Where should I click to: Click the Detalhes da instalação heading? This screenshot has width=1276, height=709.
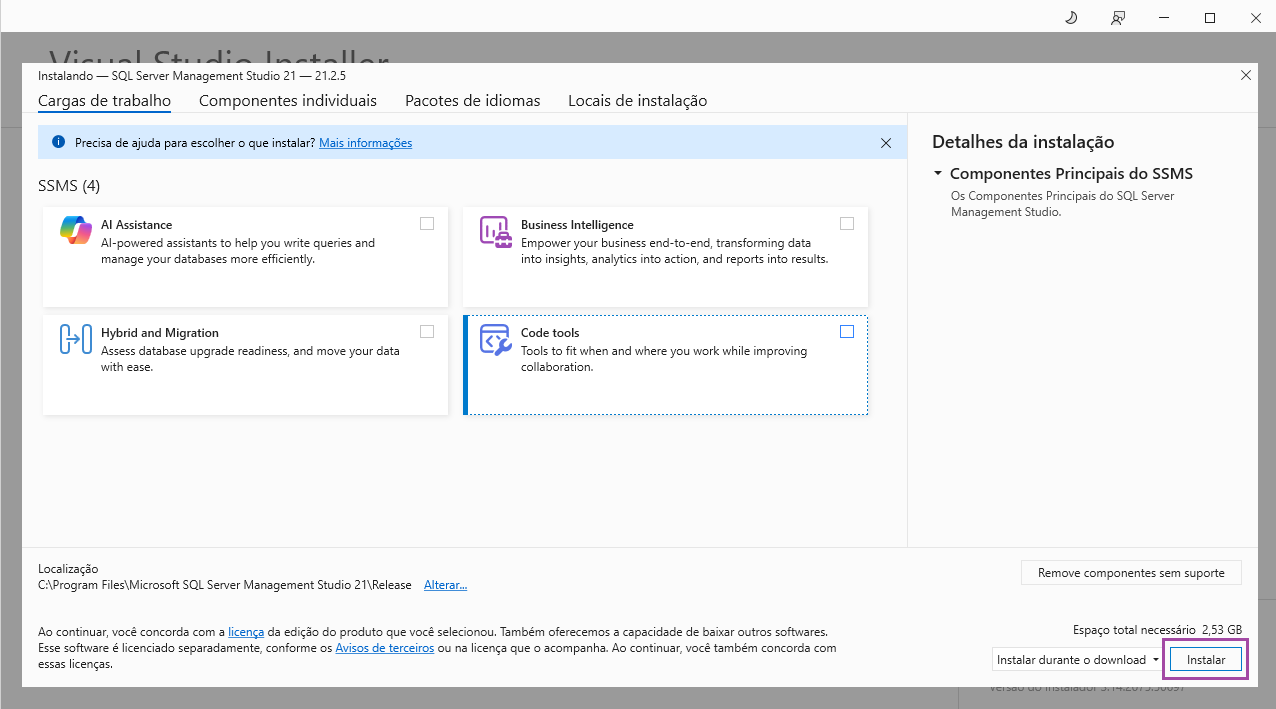(1023, 142)
